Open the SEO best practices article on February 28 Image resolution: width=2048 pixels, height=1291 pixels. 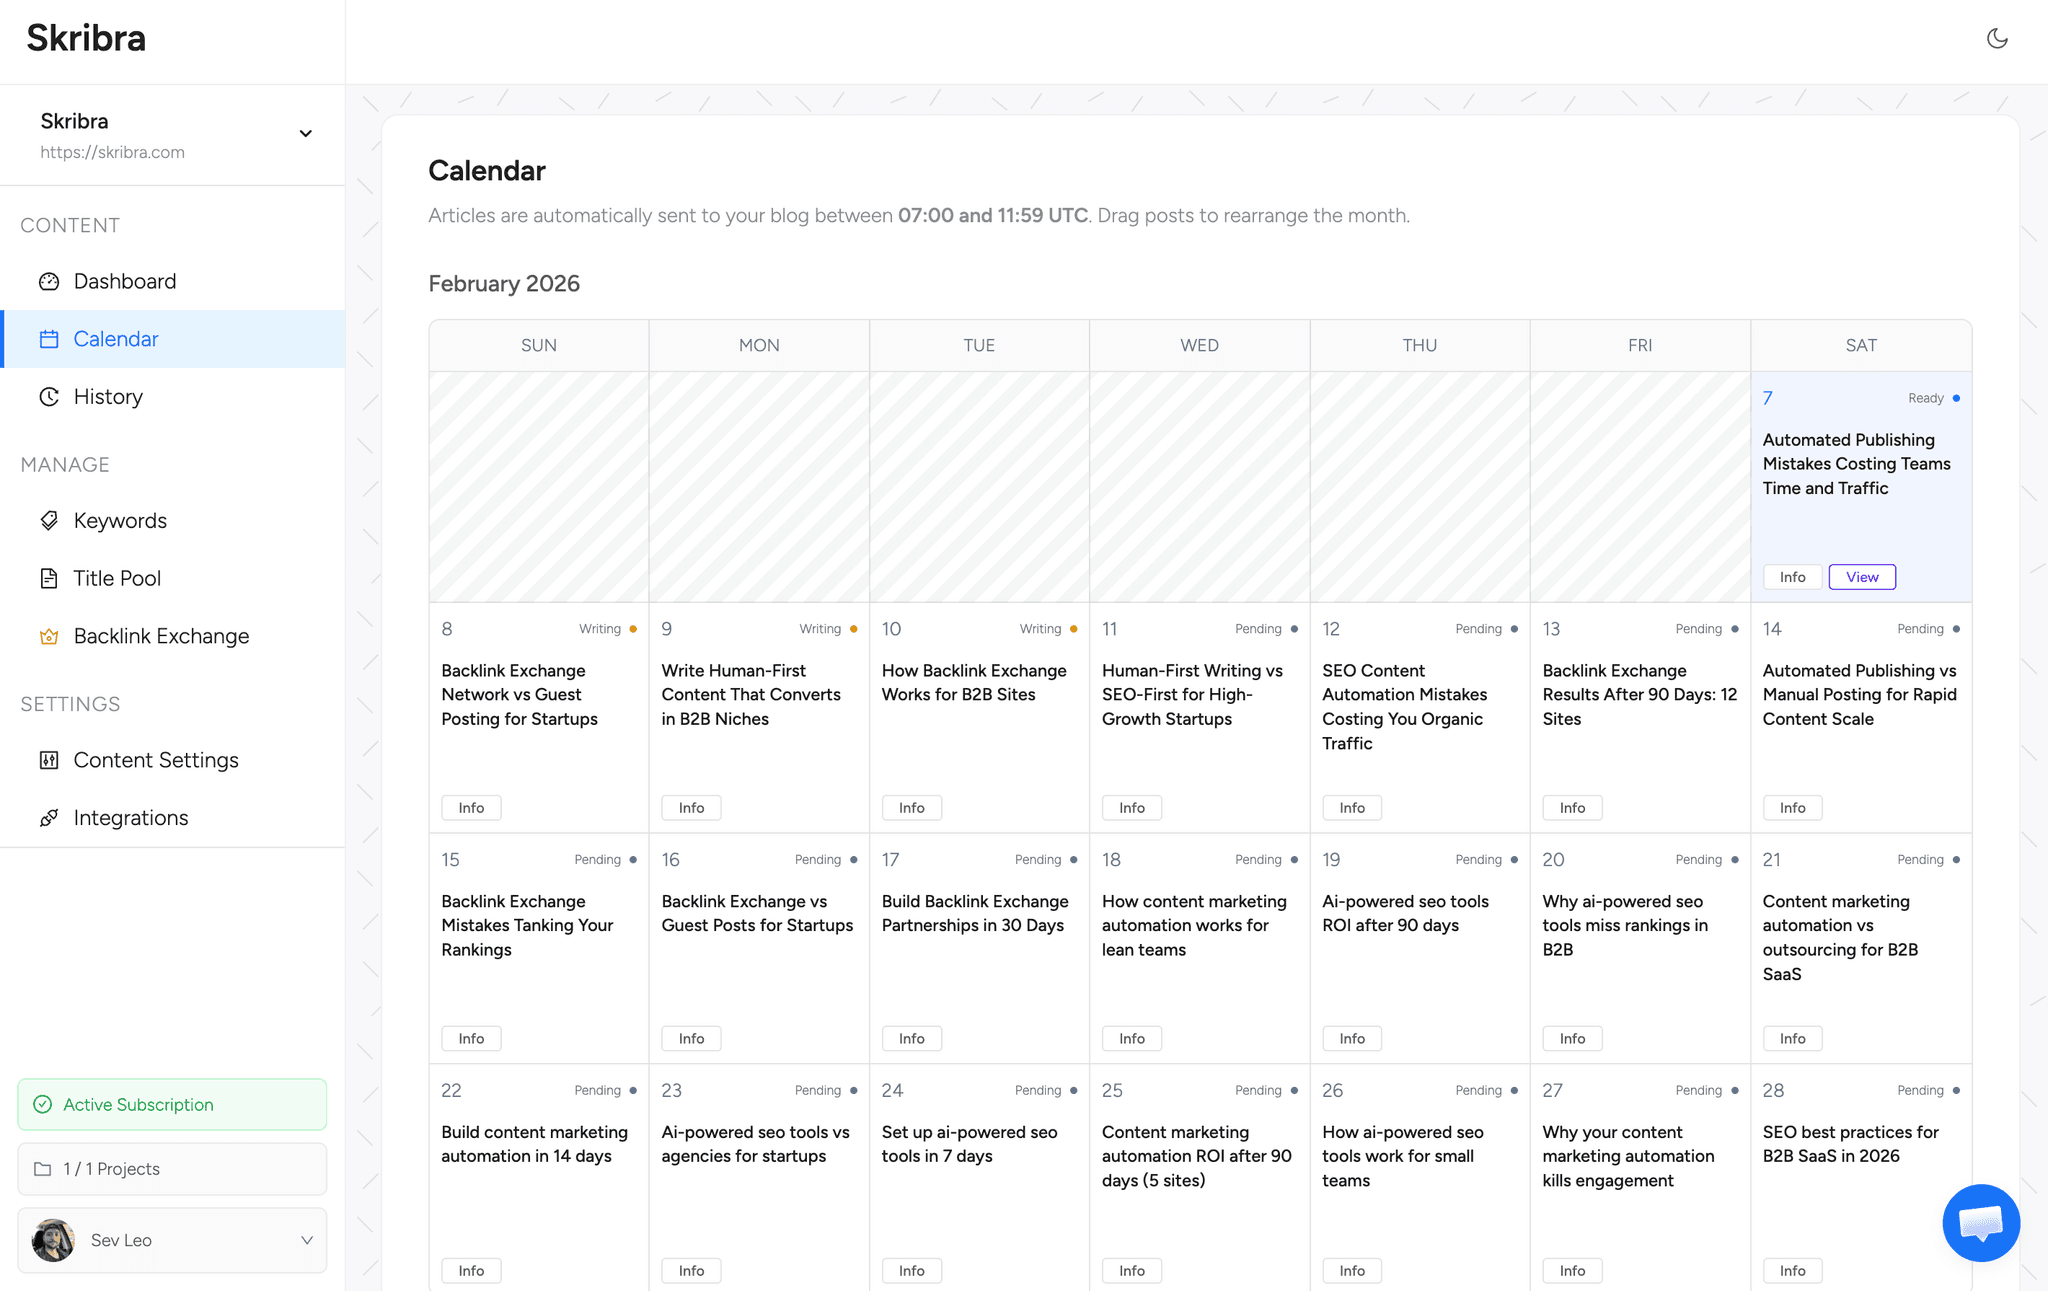[1850, 1143]
